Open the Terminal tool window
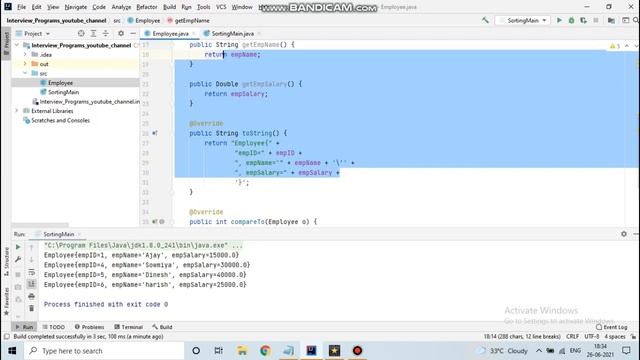The width and height of the screenshot is (640, 360). tap(129, 327)
